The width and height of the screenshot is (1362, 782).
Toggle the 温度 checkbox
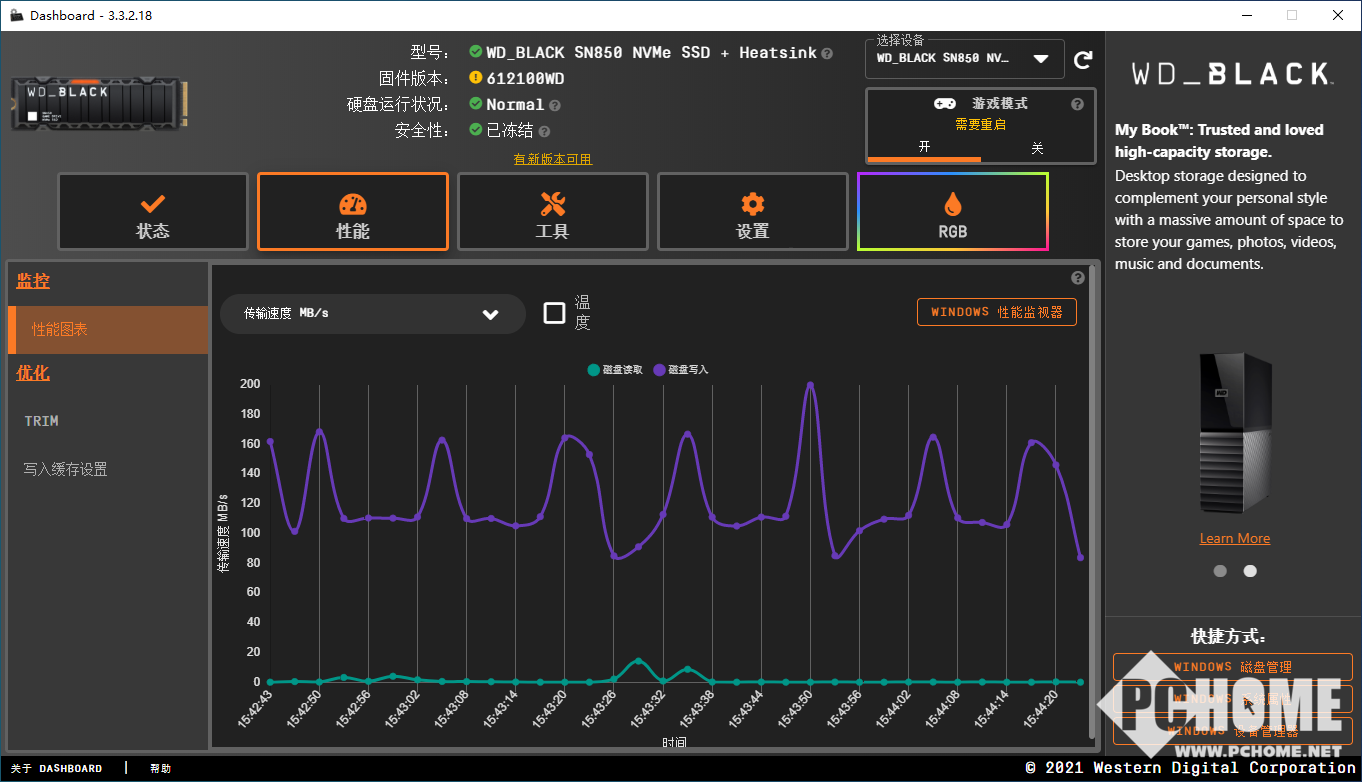tap(554, 313)
